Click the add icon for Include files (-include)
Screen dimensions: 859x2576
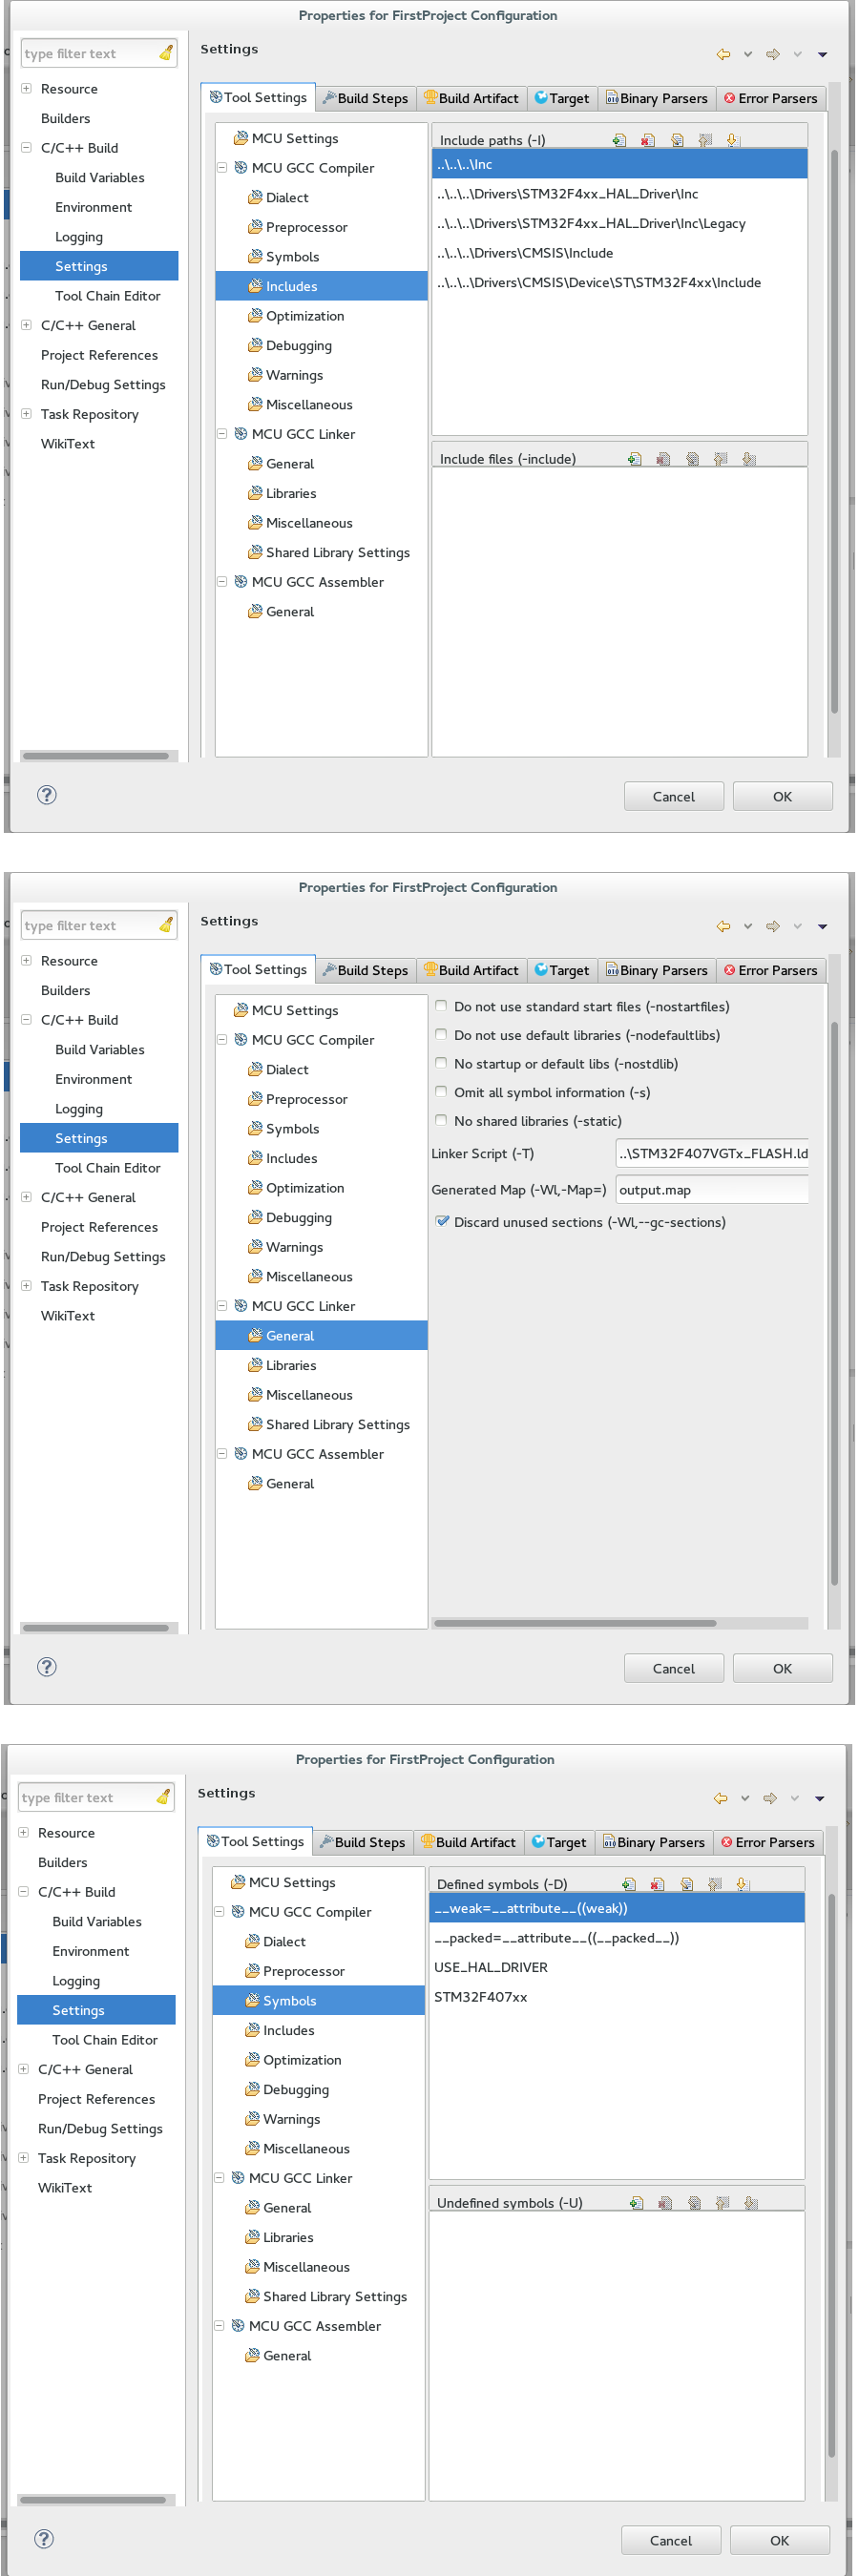tap(634, 459)
